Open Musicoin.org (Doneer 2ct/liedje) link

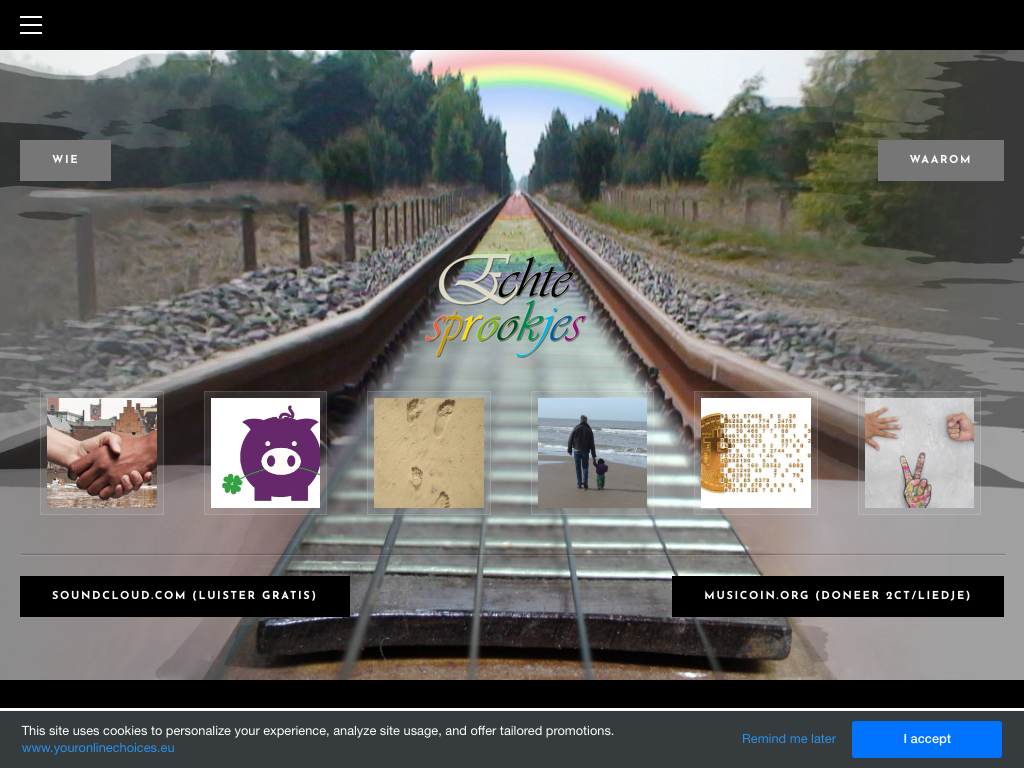coord(838,596)
